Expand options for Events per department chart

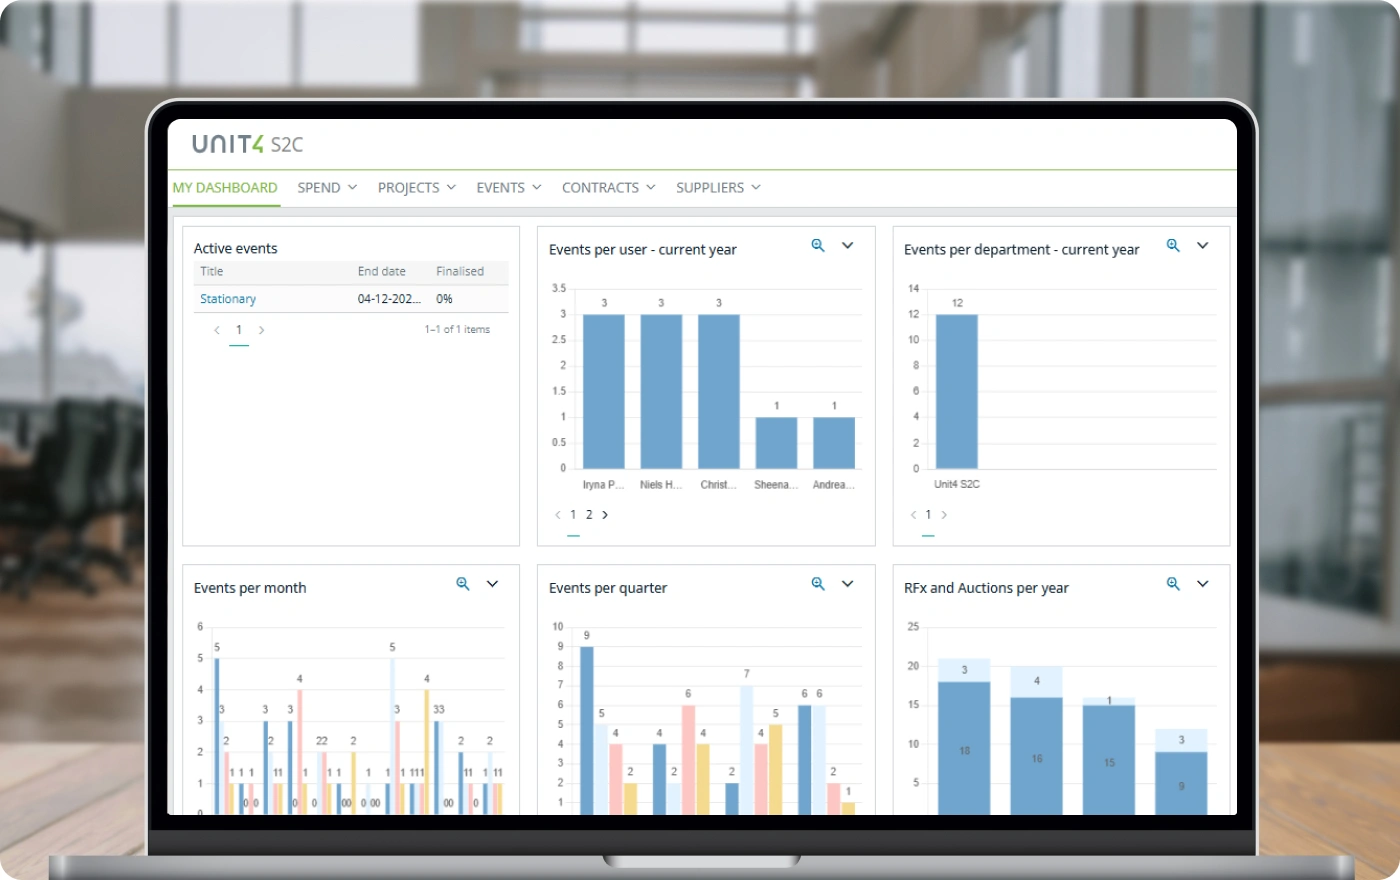tap(1203, 245)
